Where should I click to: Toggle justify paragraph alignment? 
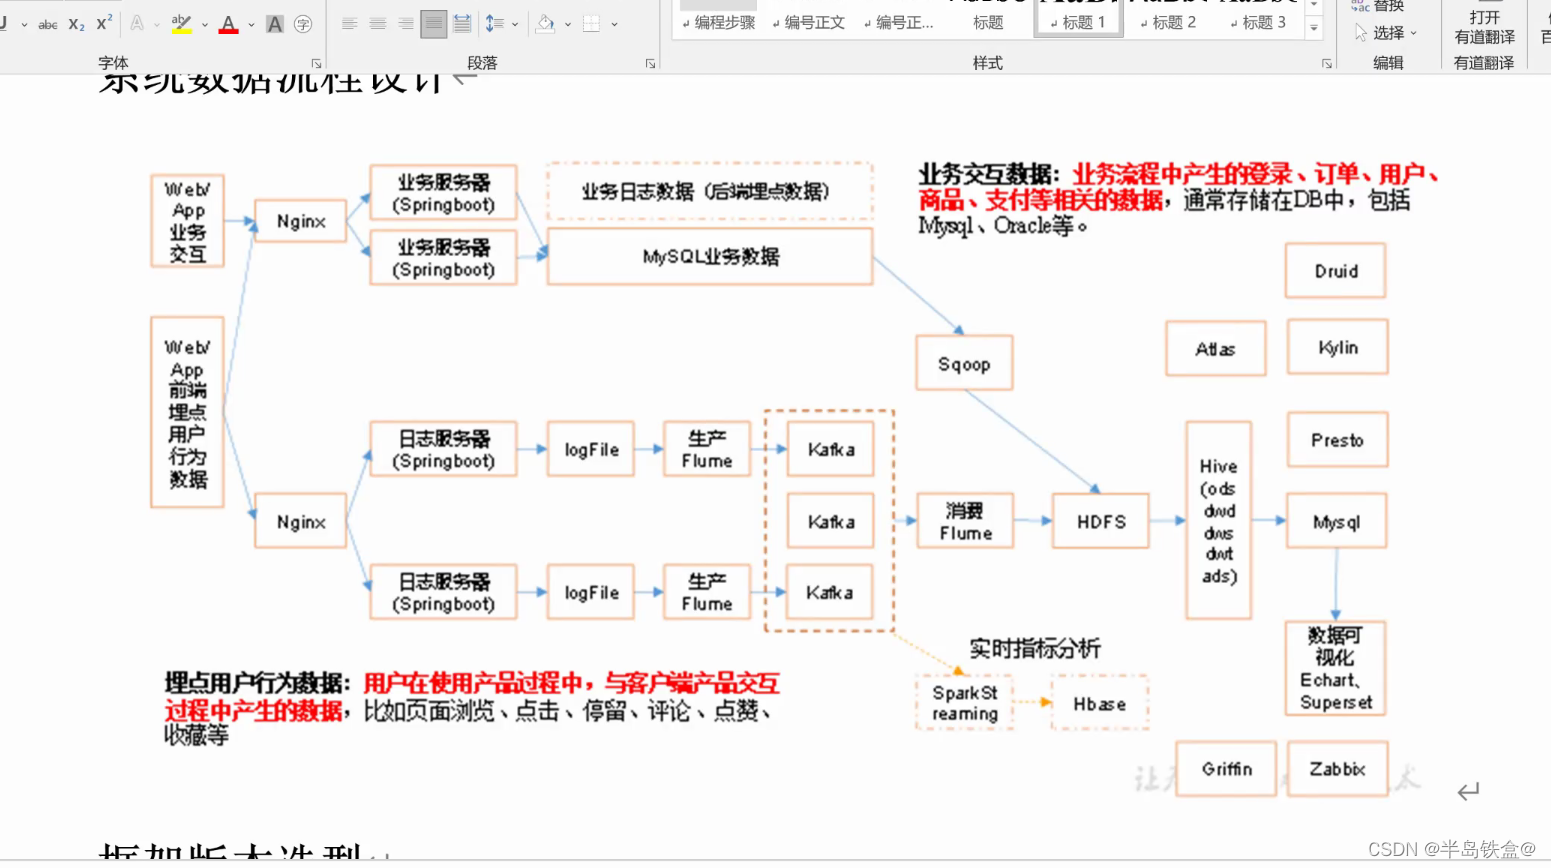434,23
